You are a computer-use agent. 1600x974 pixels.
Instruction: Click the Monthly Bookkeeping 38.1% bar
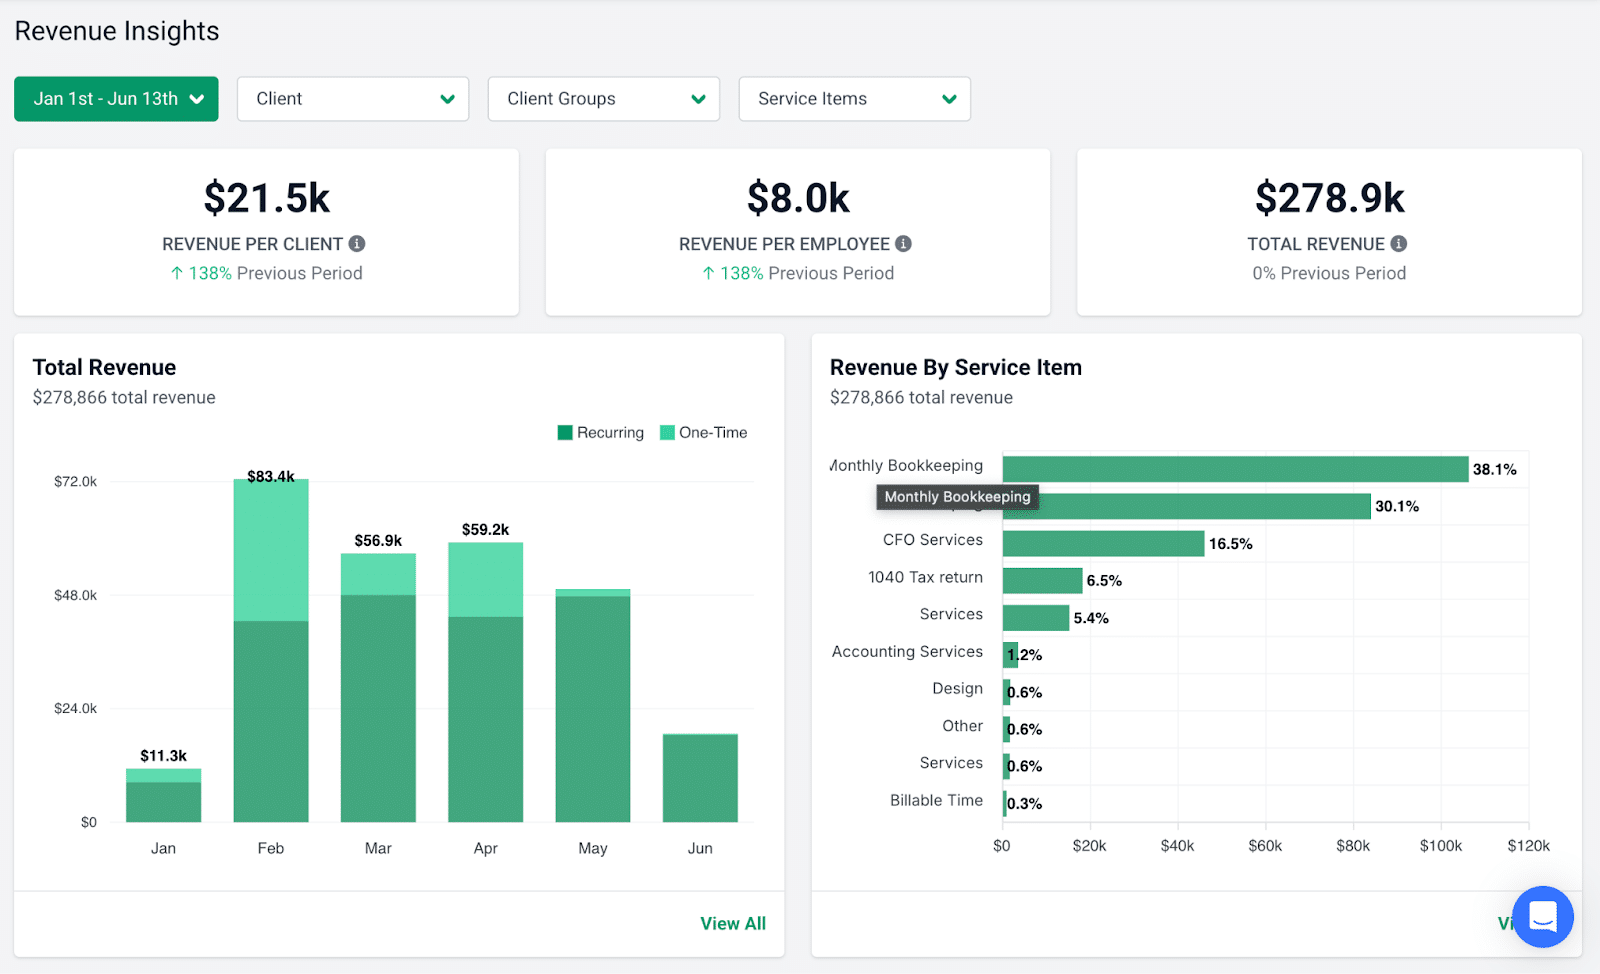coord(1235,469)
